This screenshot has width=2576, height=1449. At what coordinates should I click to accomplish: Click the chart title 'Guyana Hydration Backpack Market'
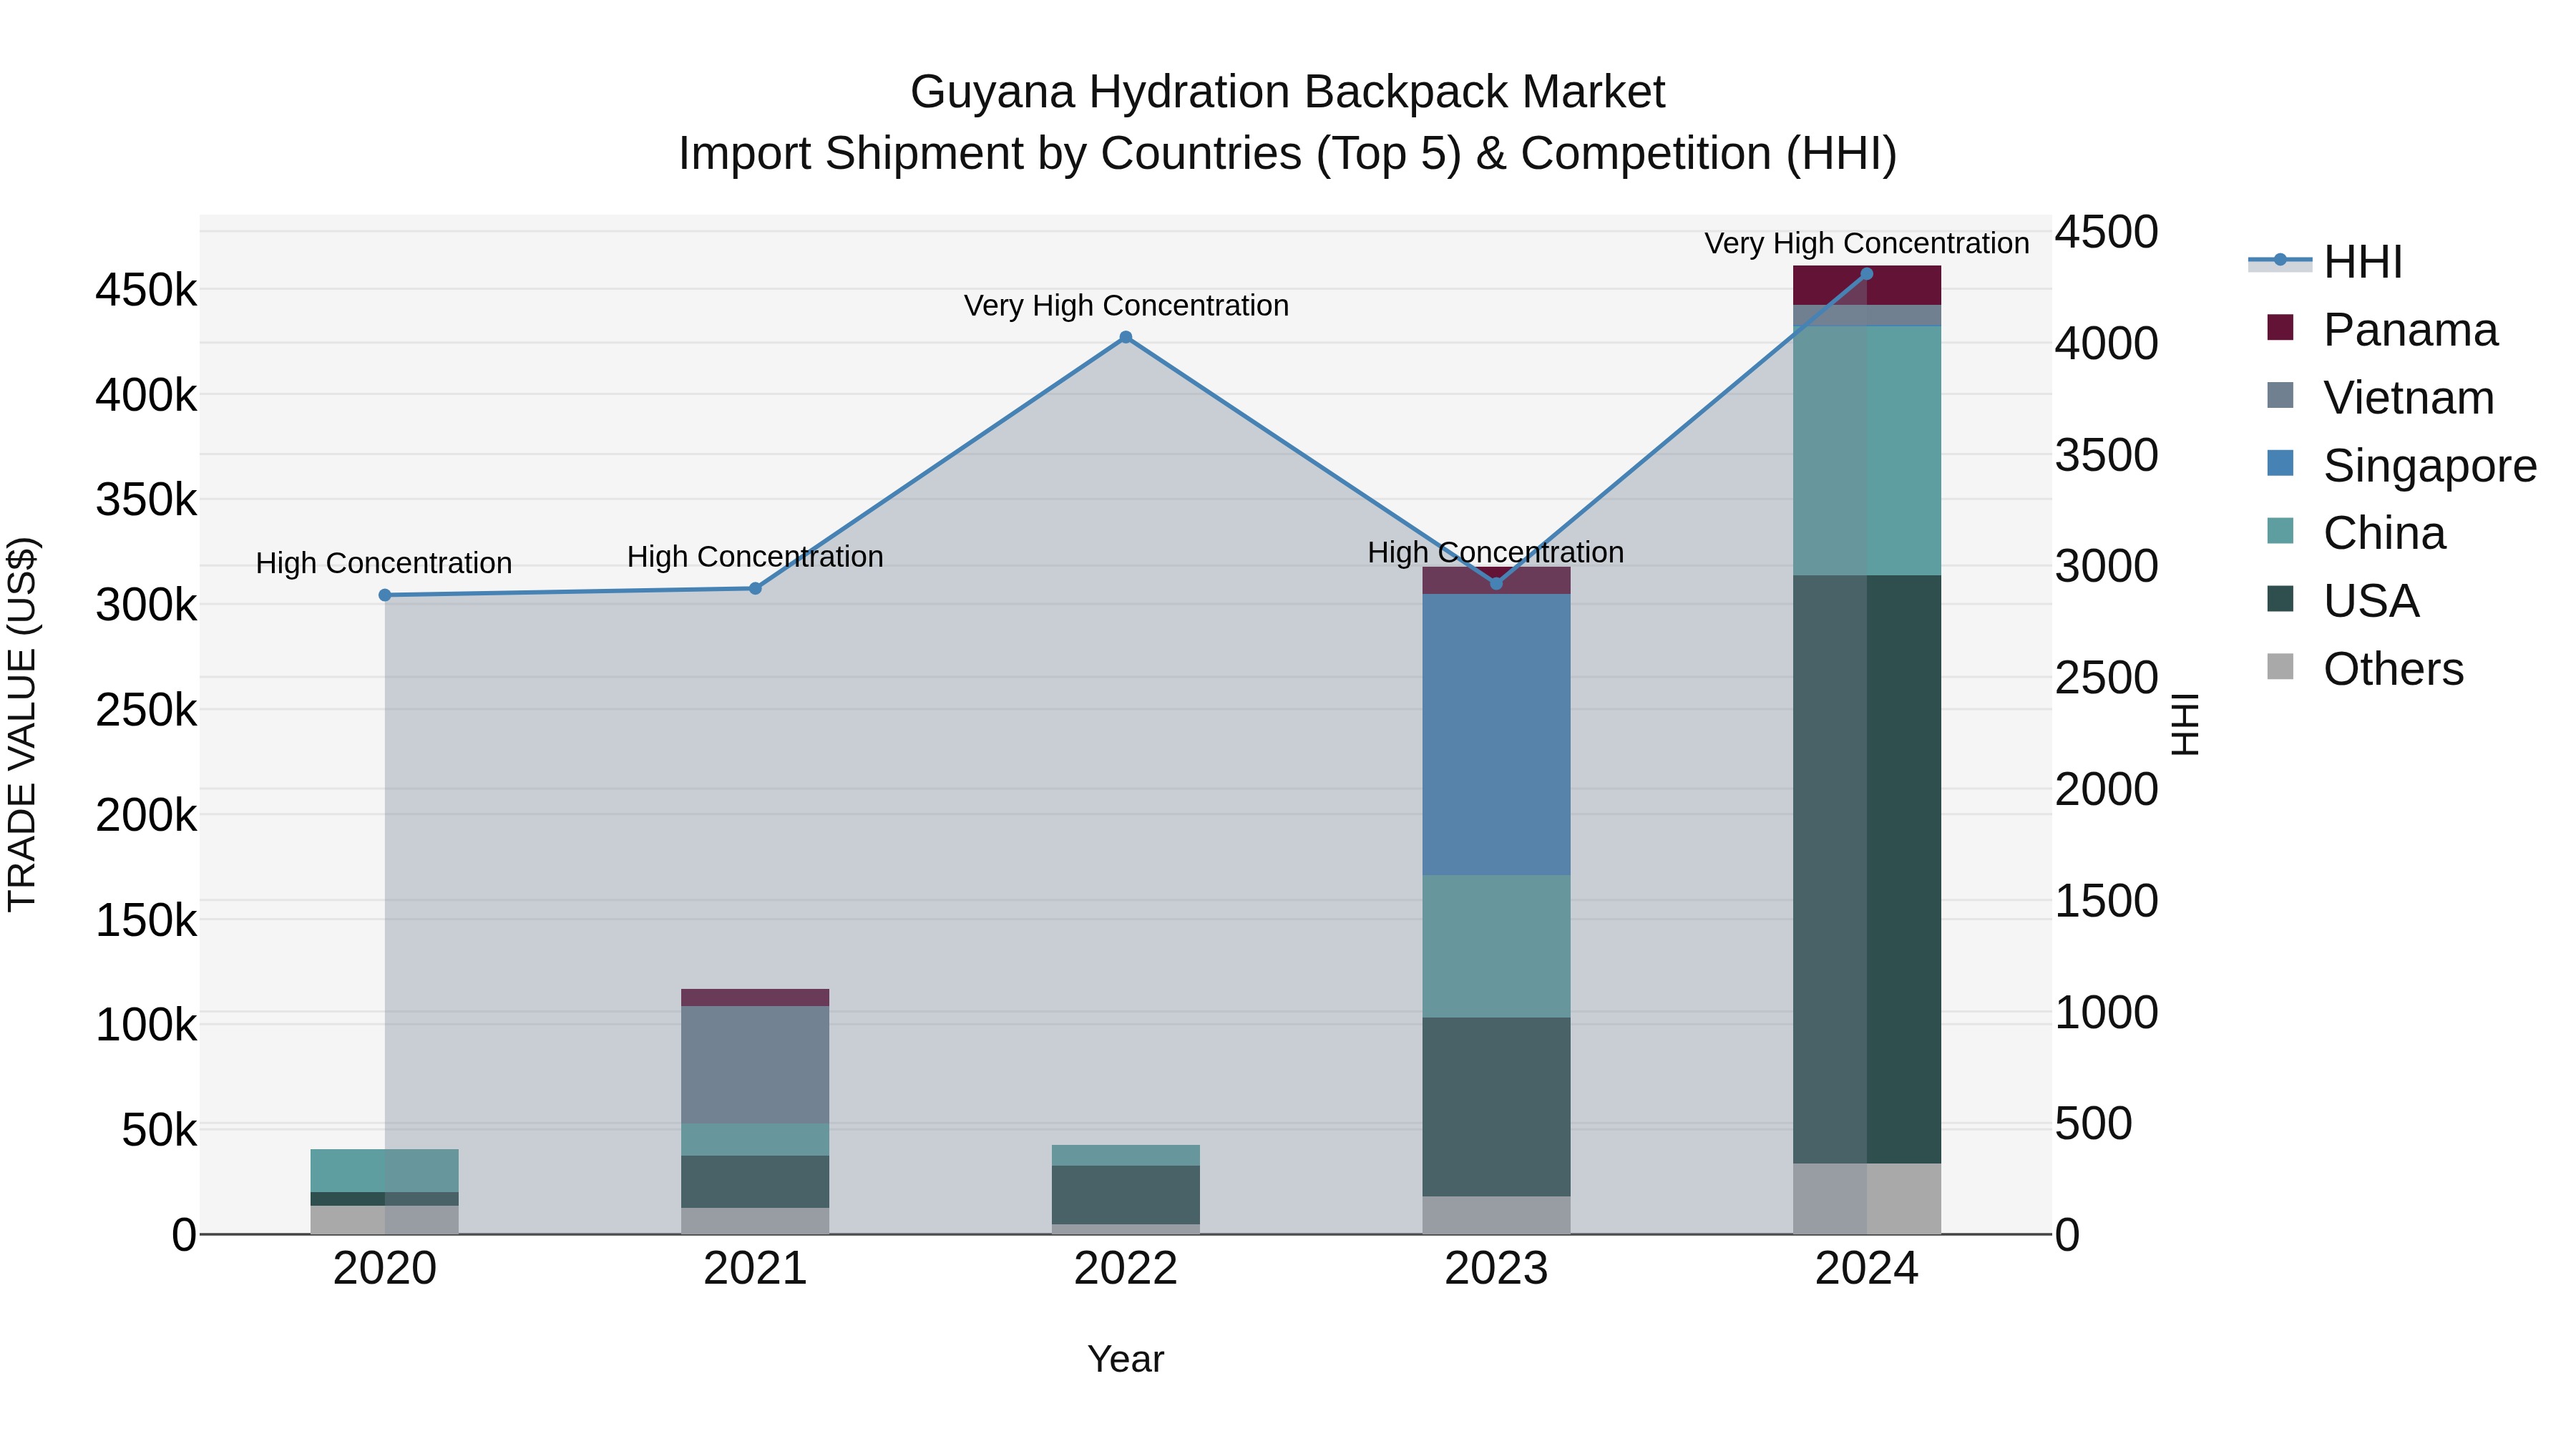click(x=1288, y=92)
